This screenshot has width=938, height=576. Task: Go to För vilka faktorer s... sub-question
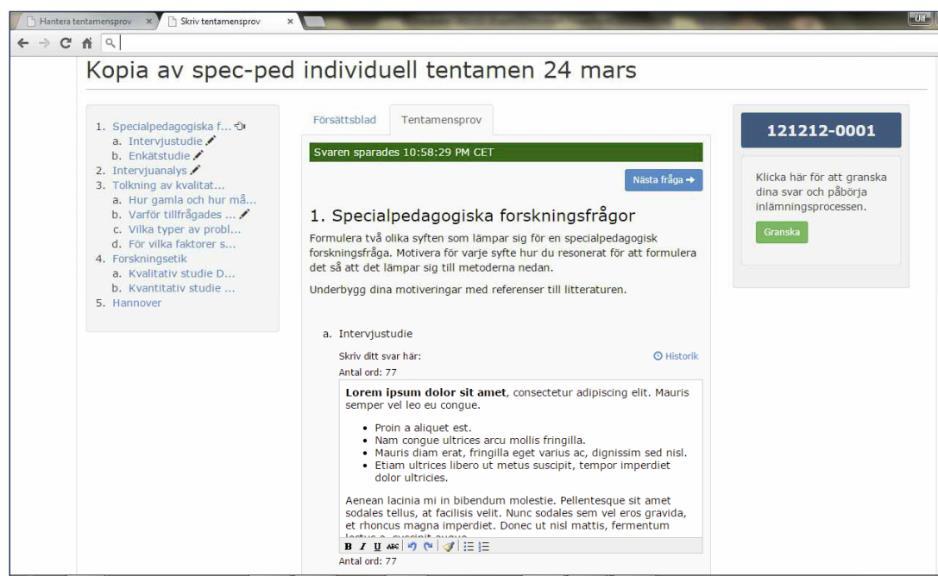coord(182,244)
